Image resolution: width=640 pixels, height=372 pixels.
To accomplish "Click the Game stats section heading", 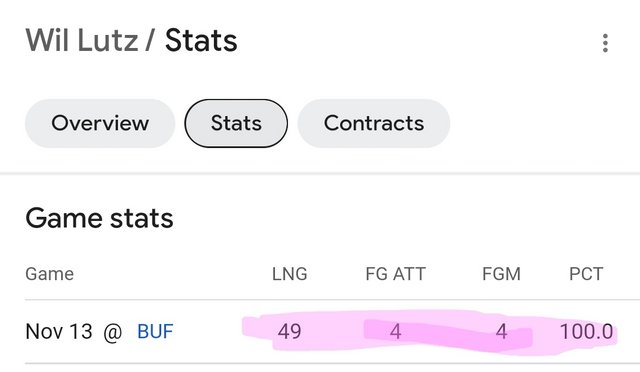I will 99,218.
